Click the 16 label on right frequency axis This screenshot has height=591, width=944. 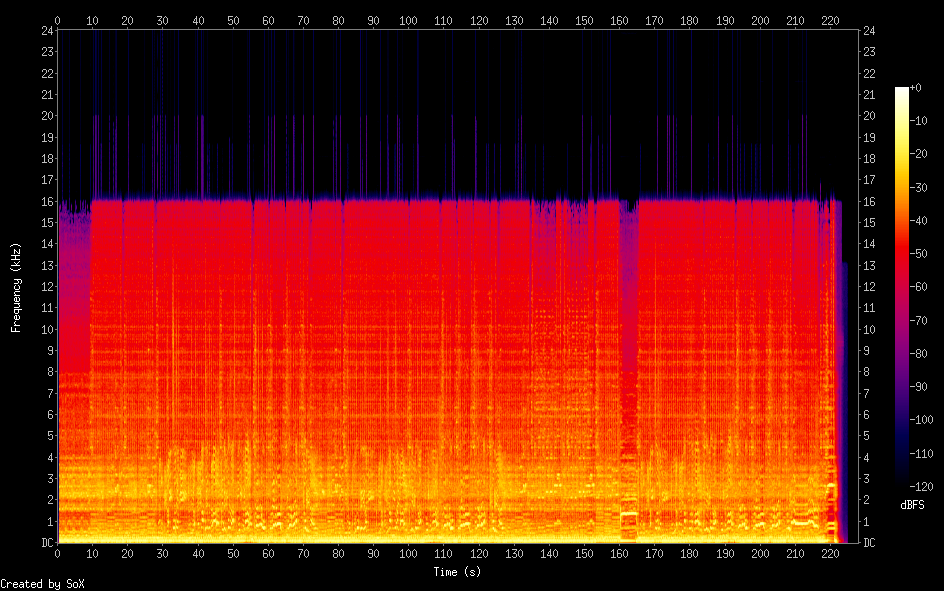click(x=869, y=201)
